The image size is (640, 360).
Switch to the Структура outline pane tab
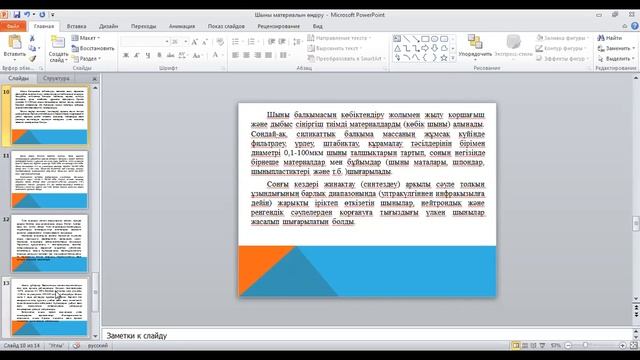click(x=56, y=78)
